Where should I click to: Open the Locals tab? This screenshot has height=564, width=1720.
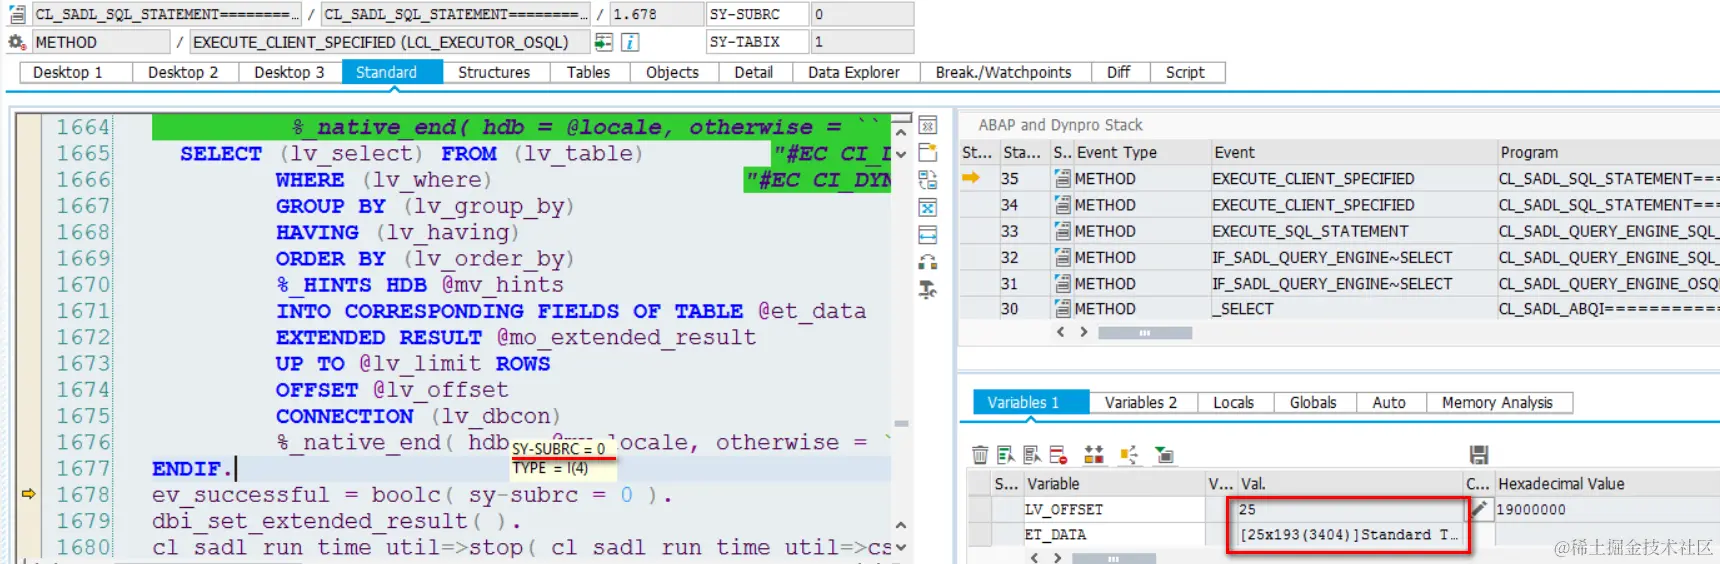1233,402
